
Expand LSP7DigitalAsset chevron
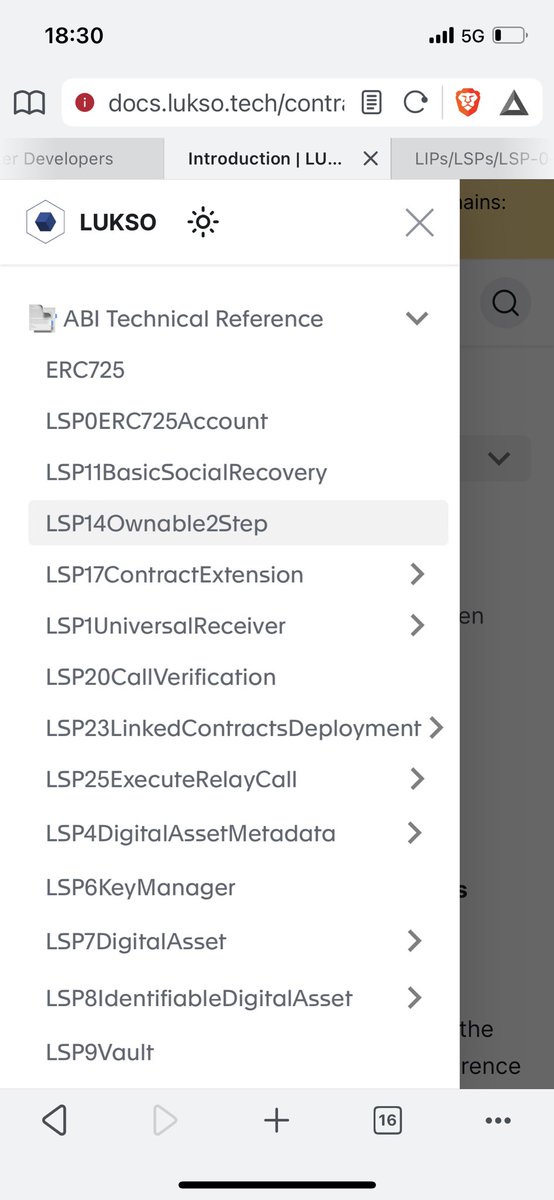pos(415,941)
